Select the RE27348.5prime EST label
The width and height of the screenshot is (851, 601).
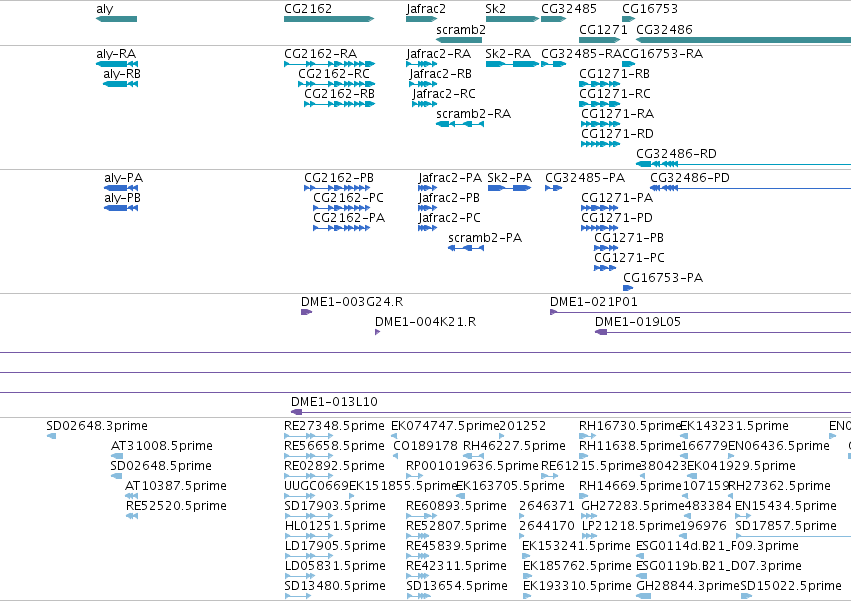coord(334,426)
